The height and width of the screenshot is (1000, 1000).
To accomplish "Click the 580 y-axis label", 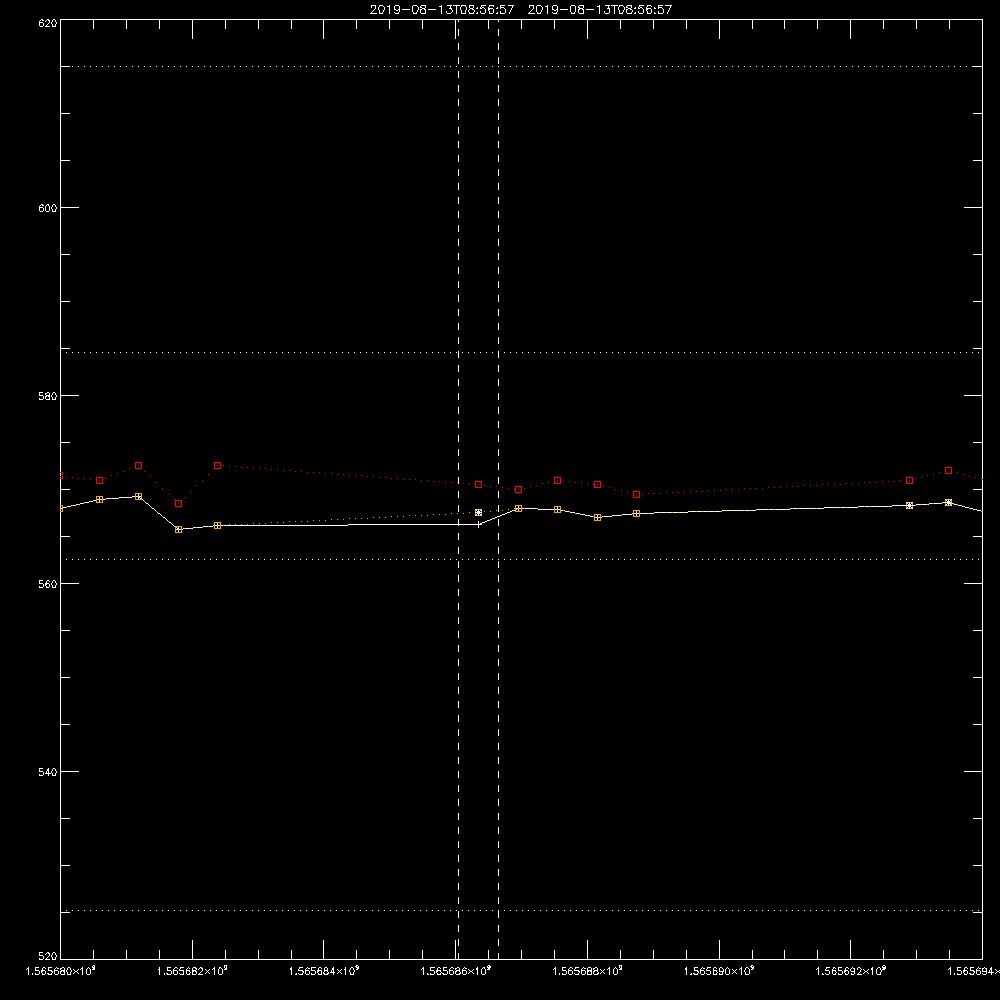I will (x=48, y=395).
